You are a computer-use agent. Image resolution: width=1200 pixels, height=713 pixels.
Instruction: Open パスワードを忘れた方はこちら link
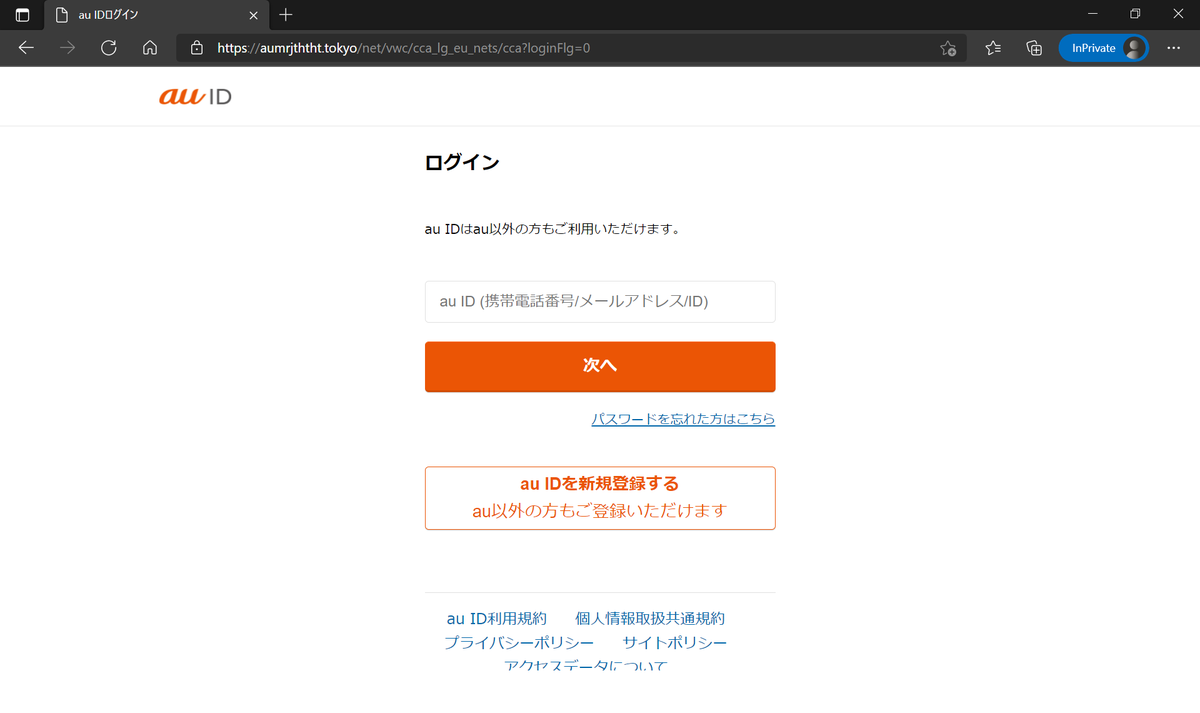[x=683, y=419]
